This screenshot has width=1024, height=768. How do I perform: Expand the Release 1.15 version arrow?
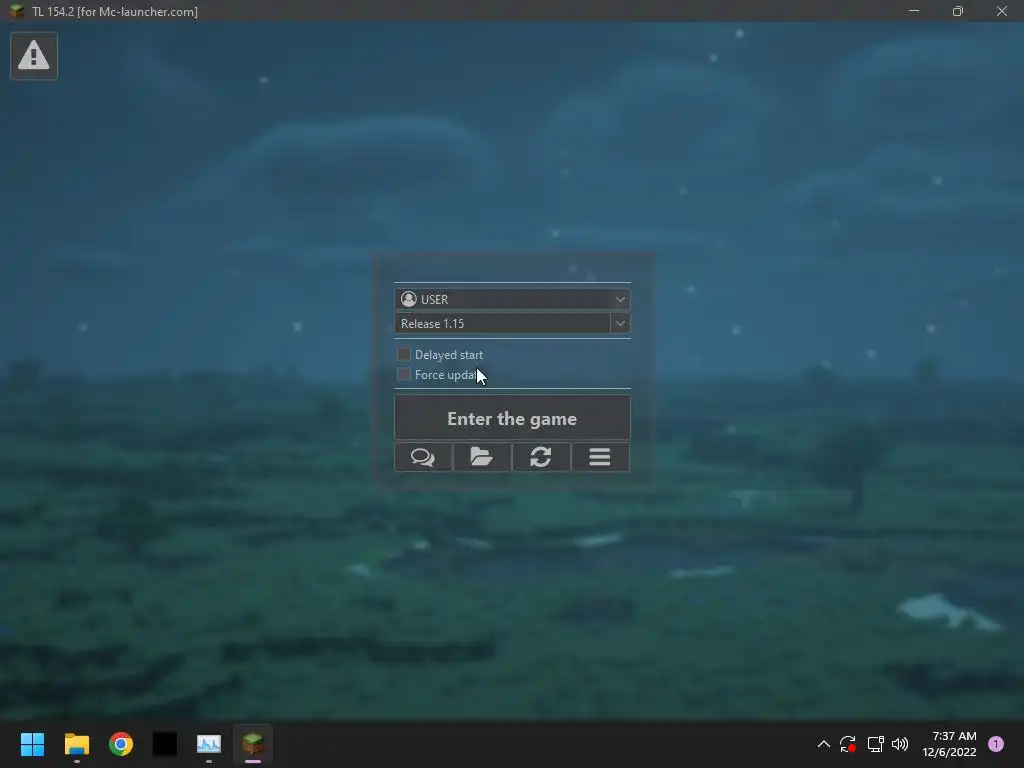pos(620,323)
